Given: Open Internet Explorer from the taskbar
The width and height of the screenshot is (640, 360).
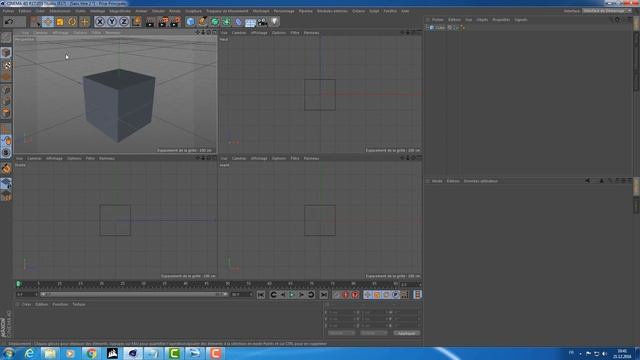Looking at the screenshot, I should click(x=29, y=353).
